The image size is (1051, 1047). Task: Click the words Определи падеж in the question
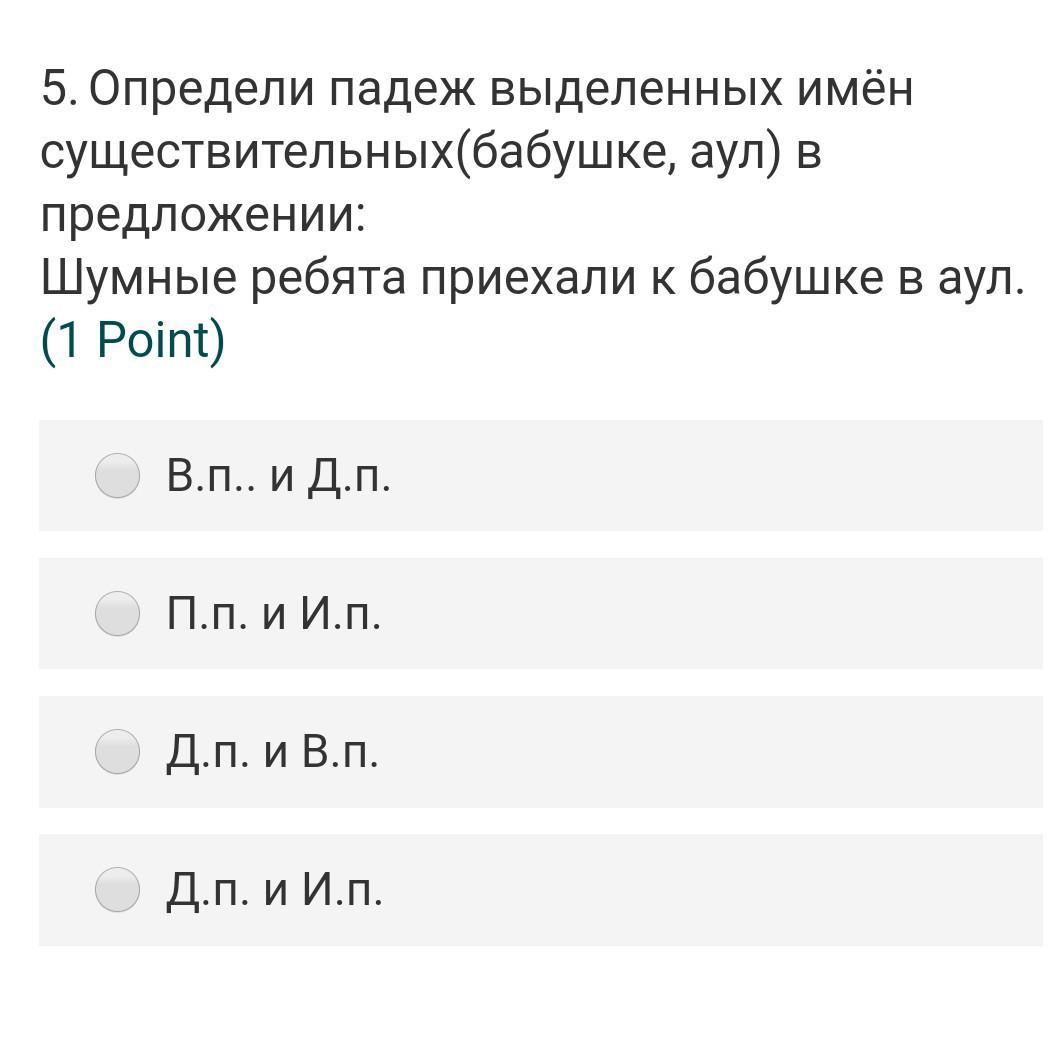click(282, 90)
